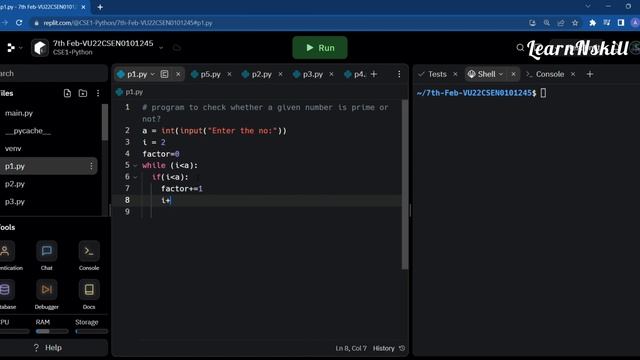Click the p1.py breadcrumb above the code

(x=130, y=92)
